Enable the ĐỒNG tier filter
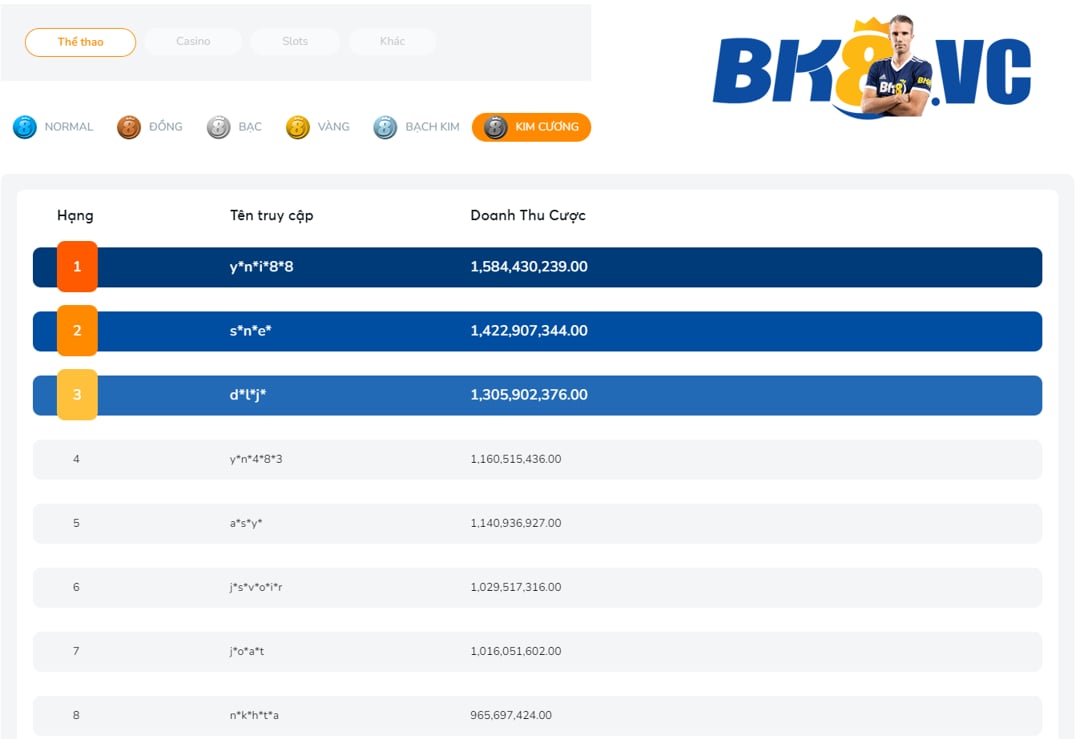Screen dimensions: 1080x739 tap(150, 126)
